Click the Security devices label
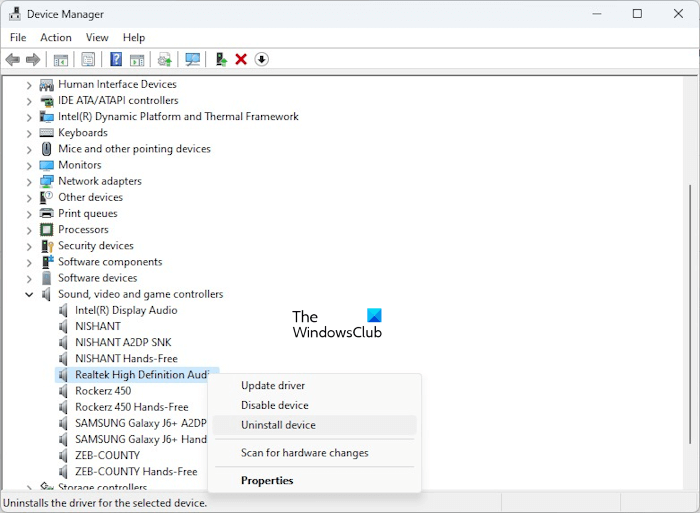 click(96, 246)
